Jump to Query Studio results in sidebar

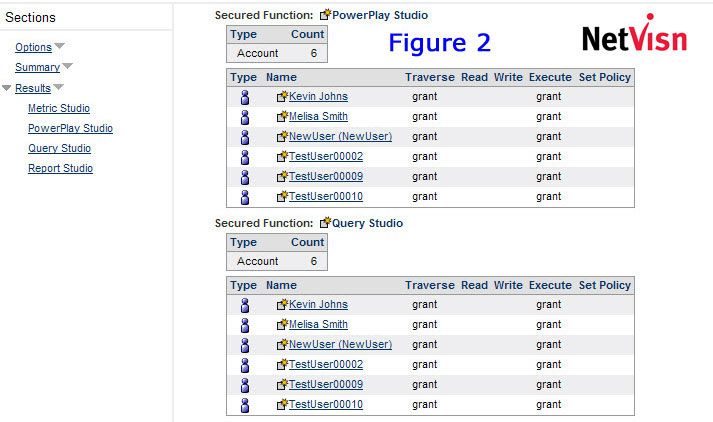[59, 148]
